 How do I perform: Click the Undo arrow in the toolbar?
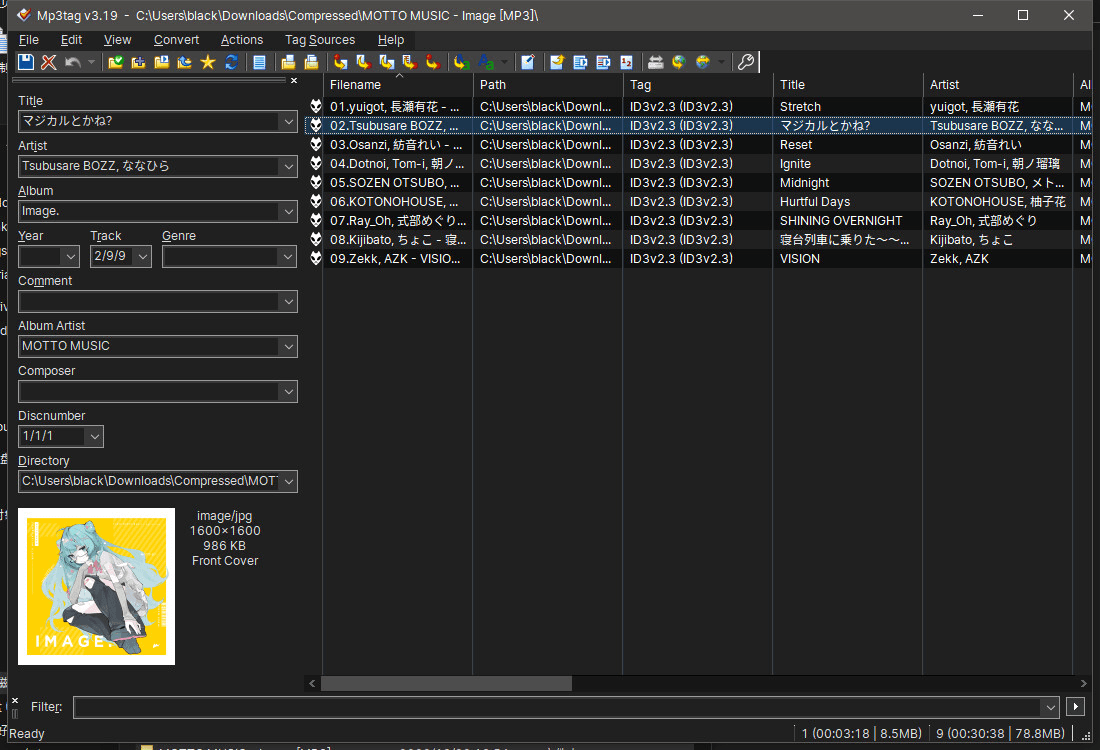[72, 62]
